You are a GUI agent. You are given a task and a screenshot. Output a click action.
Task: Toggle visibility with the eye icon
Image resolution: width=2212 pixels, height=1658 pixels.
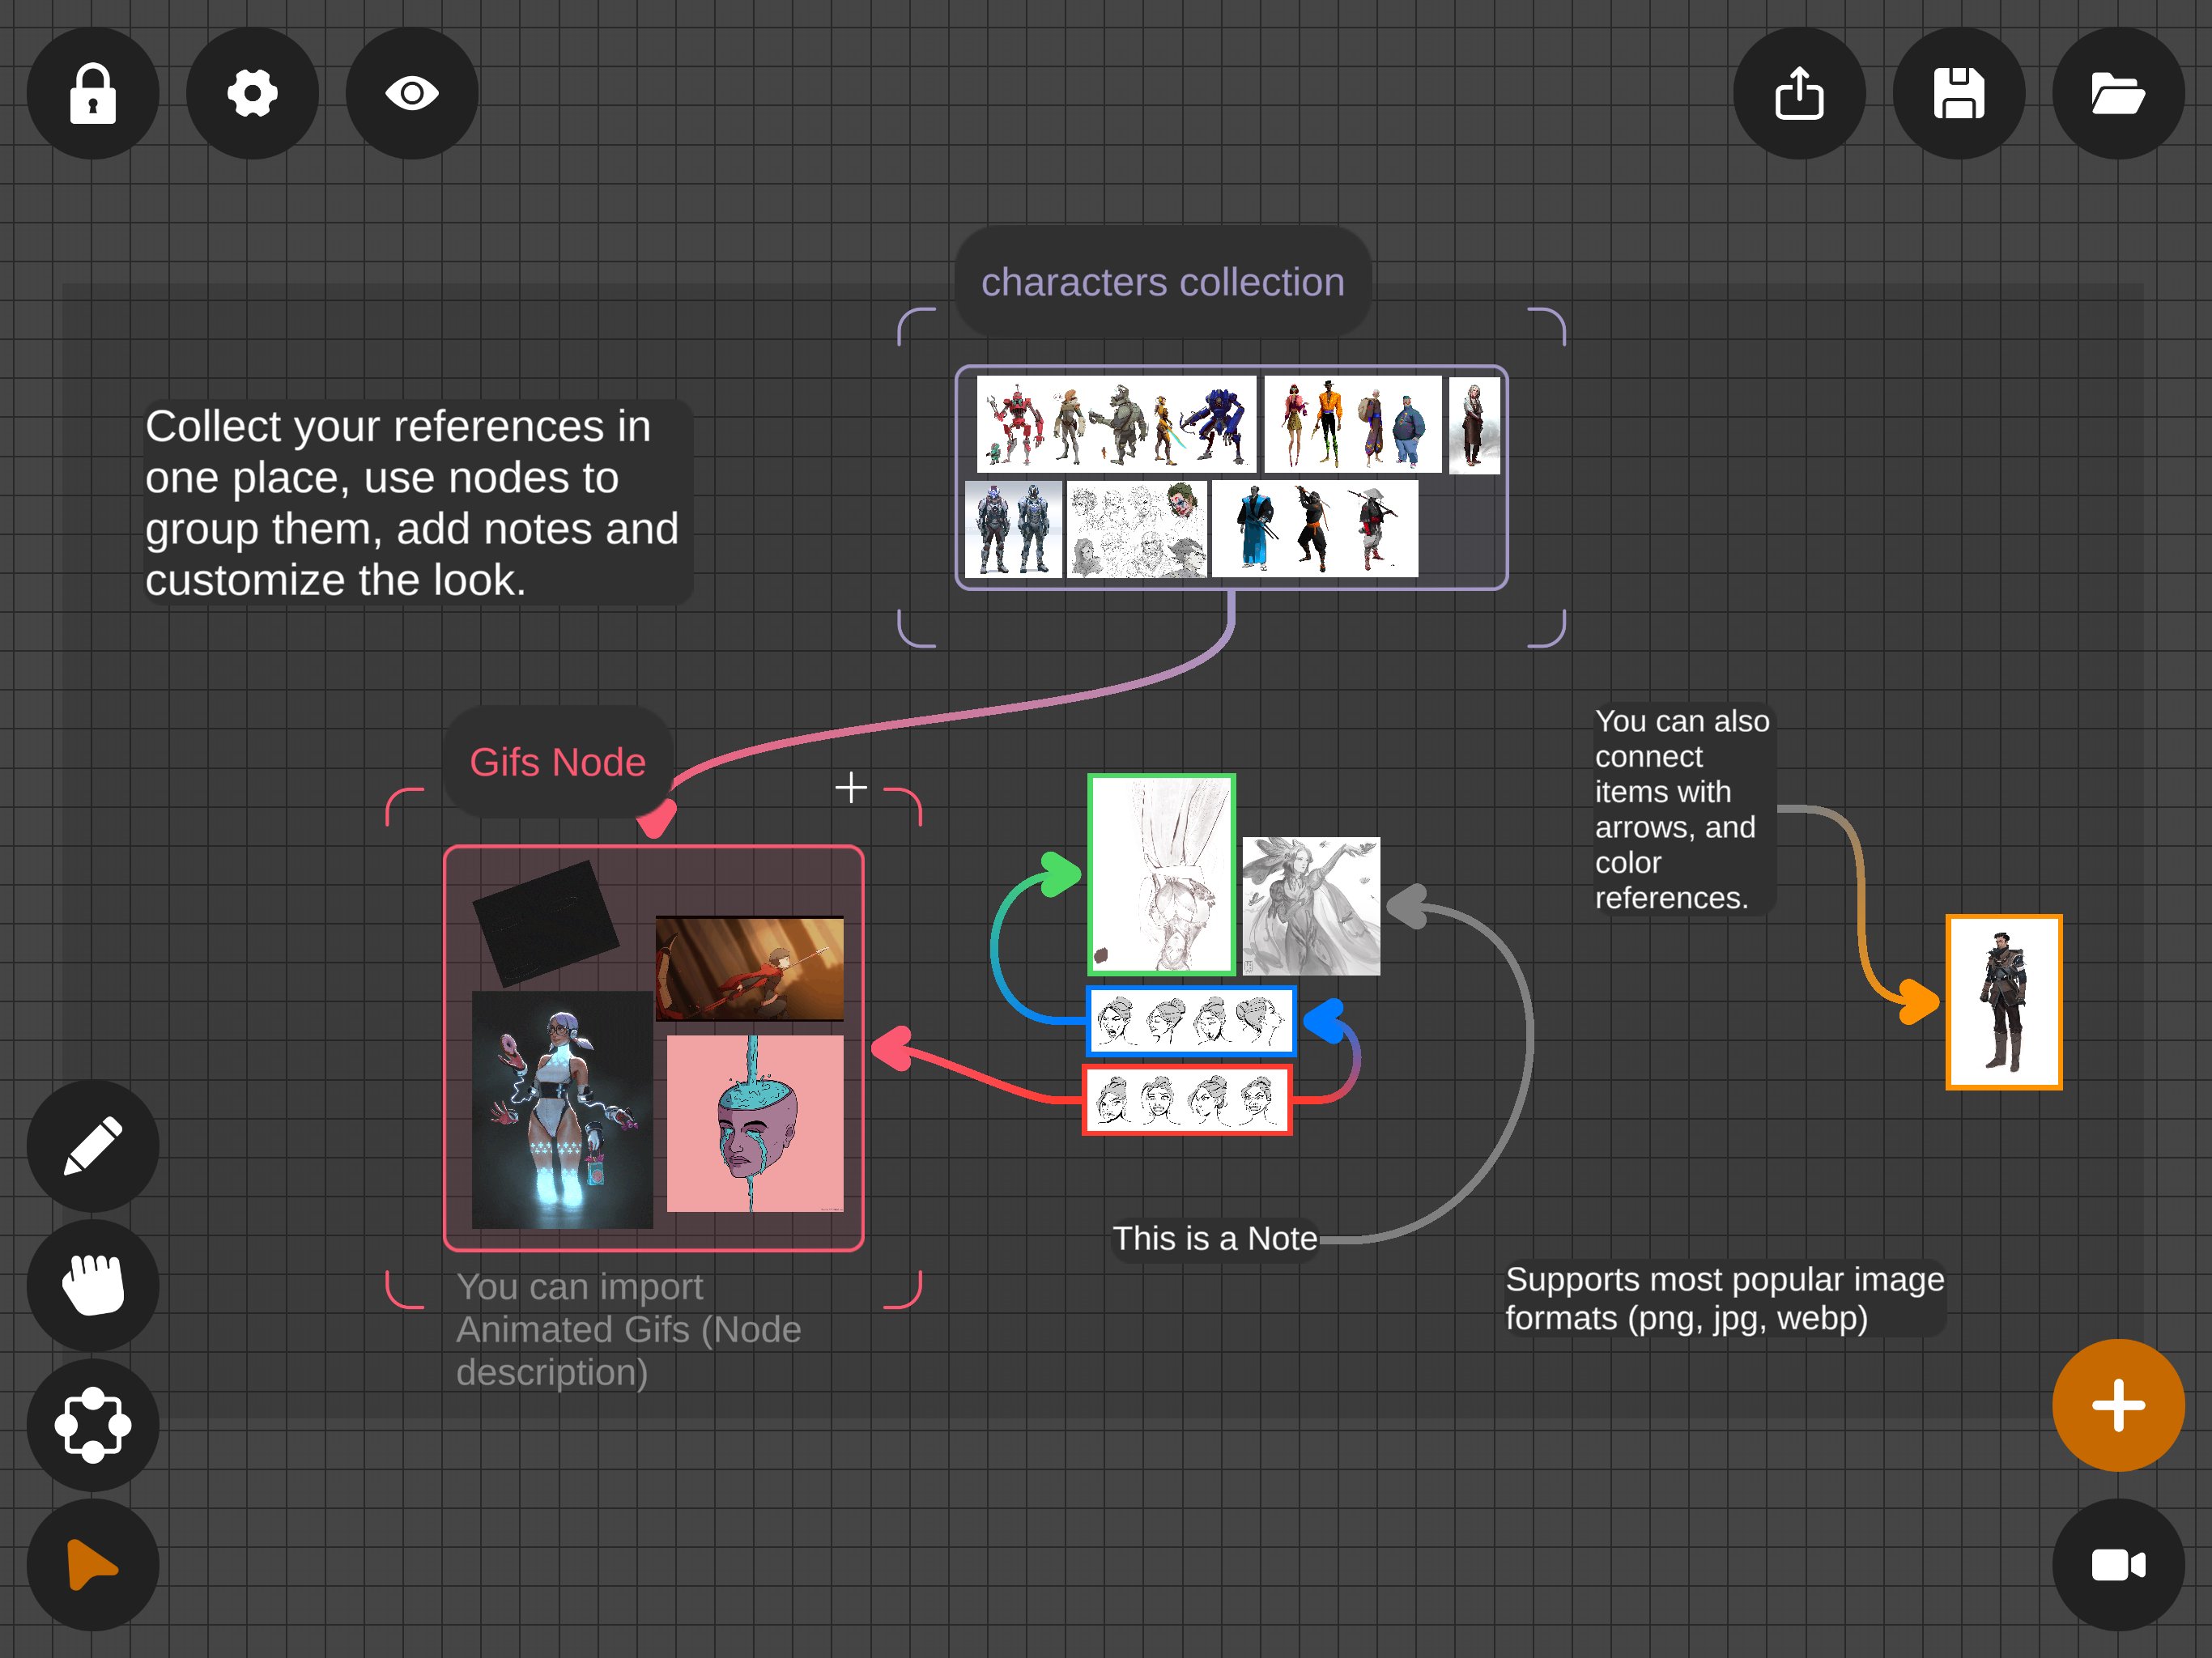point(412,93)
